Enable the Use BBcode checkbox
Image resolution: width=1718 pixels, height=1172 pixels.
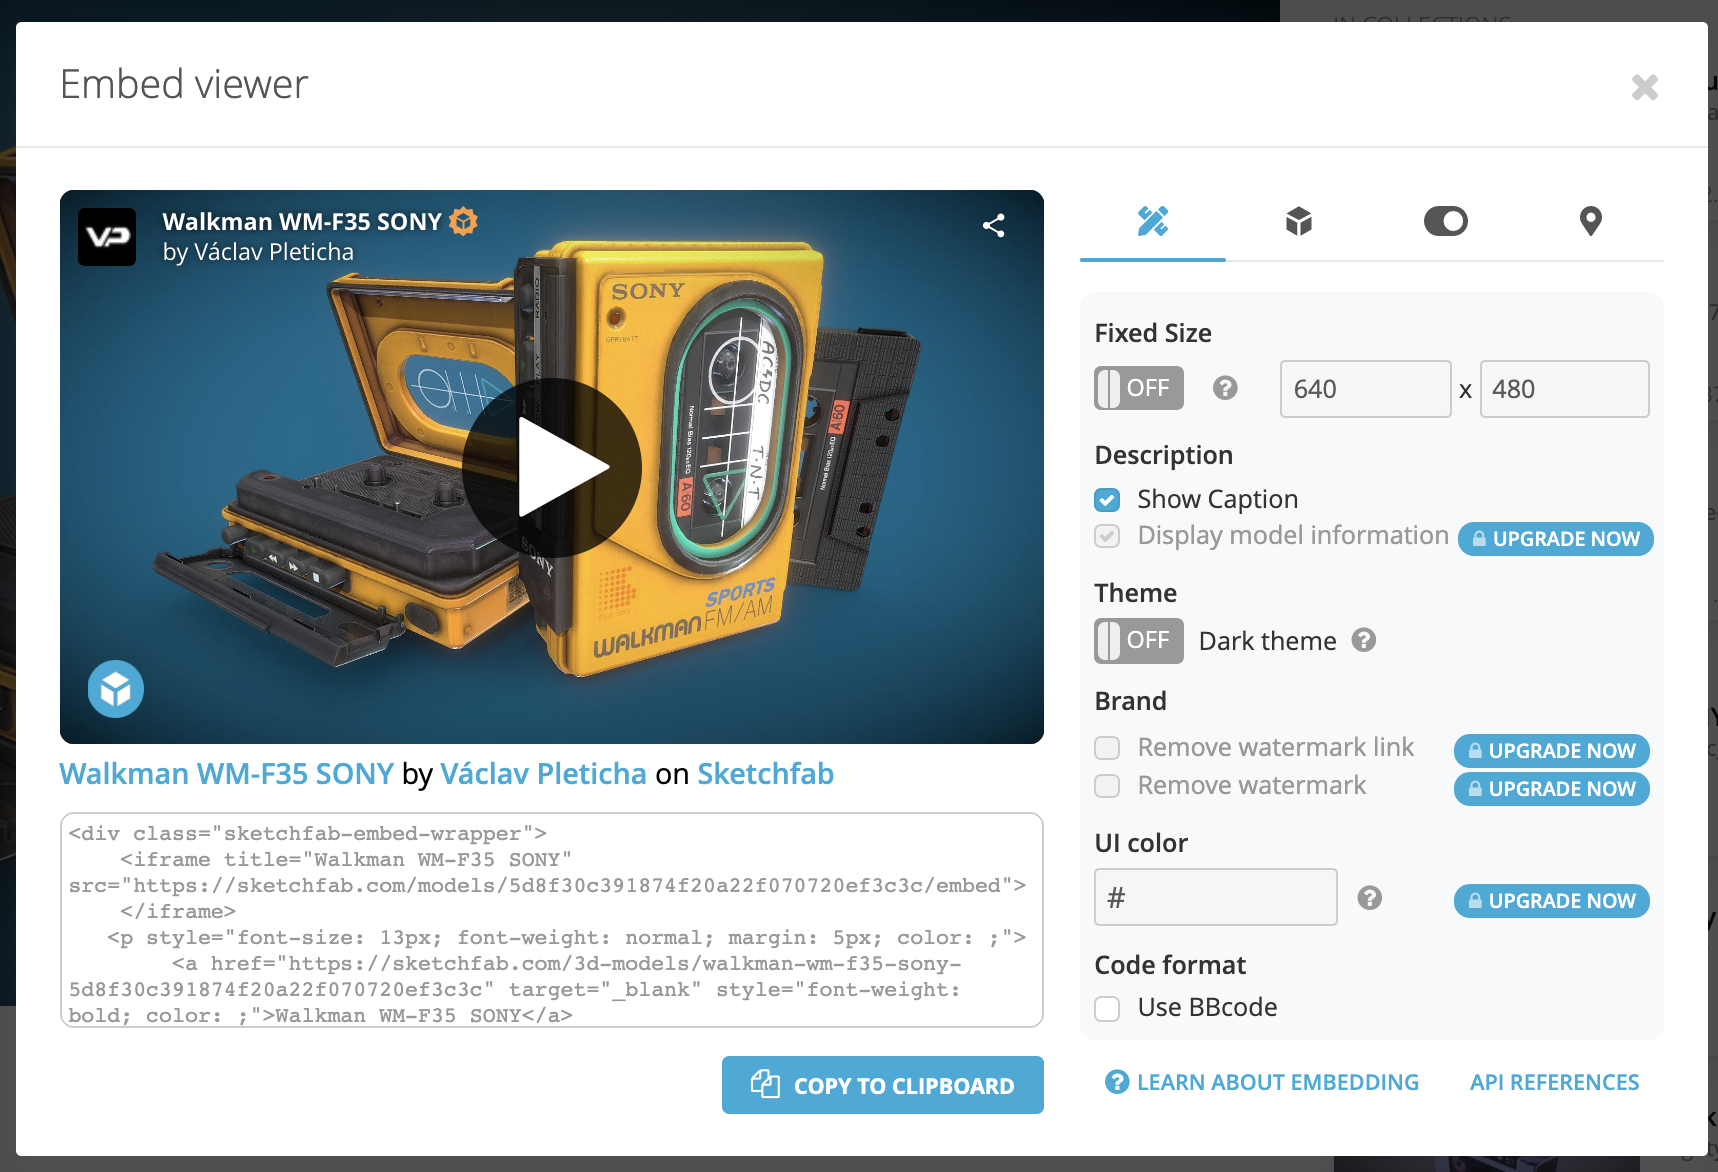point(1107,1008)
